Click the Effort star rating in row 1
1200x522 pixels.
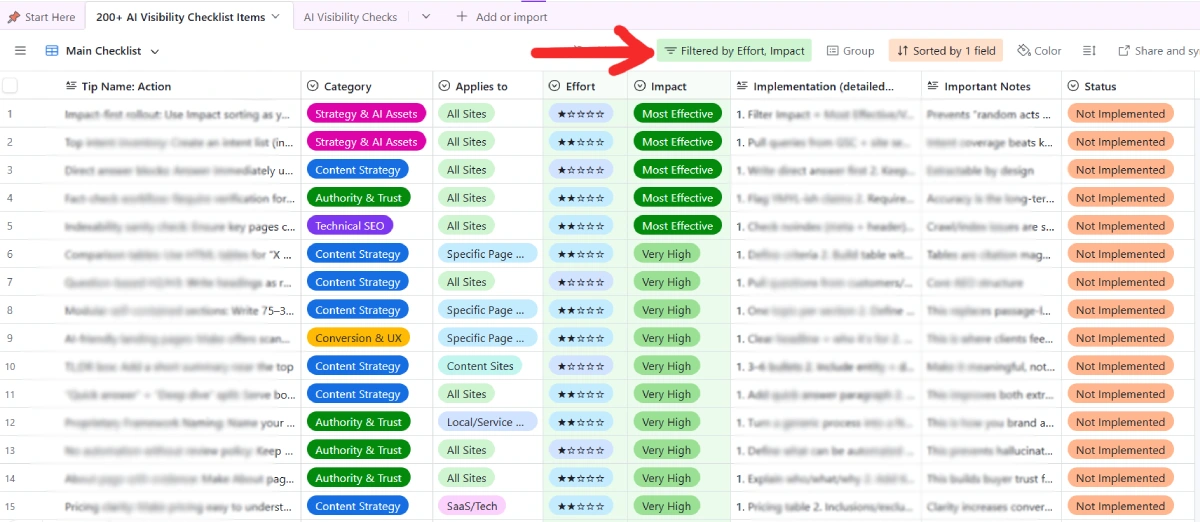click(581, 114)
